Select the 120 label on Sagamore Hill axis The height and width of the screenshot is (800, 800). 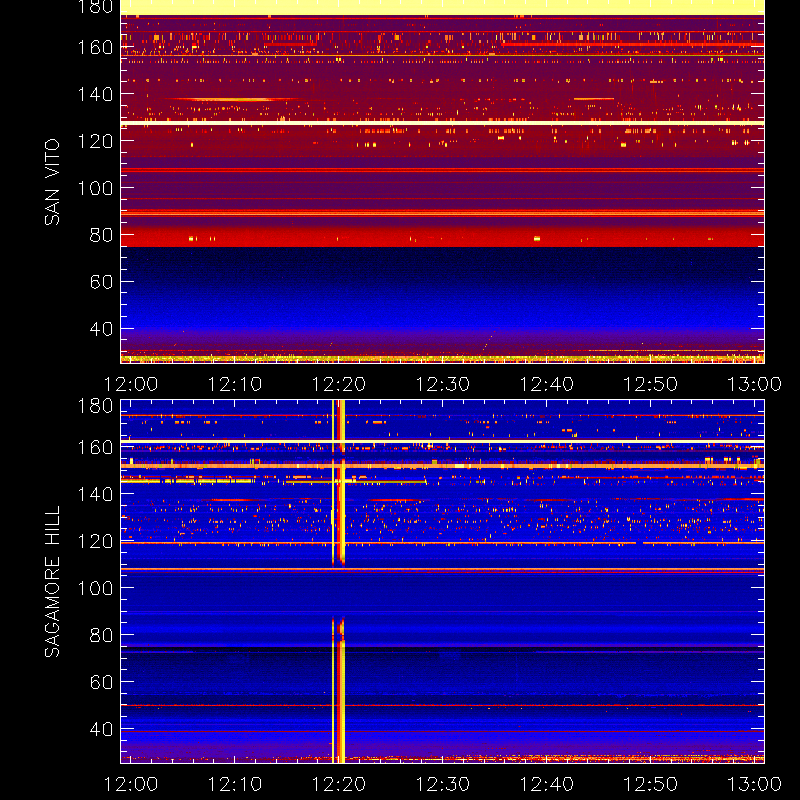[x=95, y=541]
